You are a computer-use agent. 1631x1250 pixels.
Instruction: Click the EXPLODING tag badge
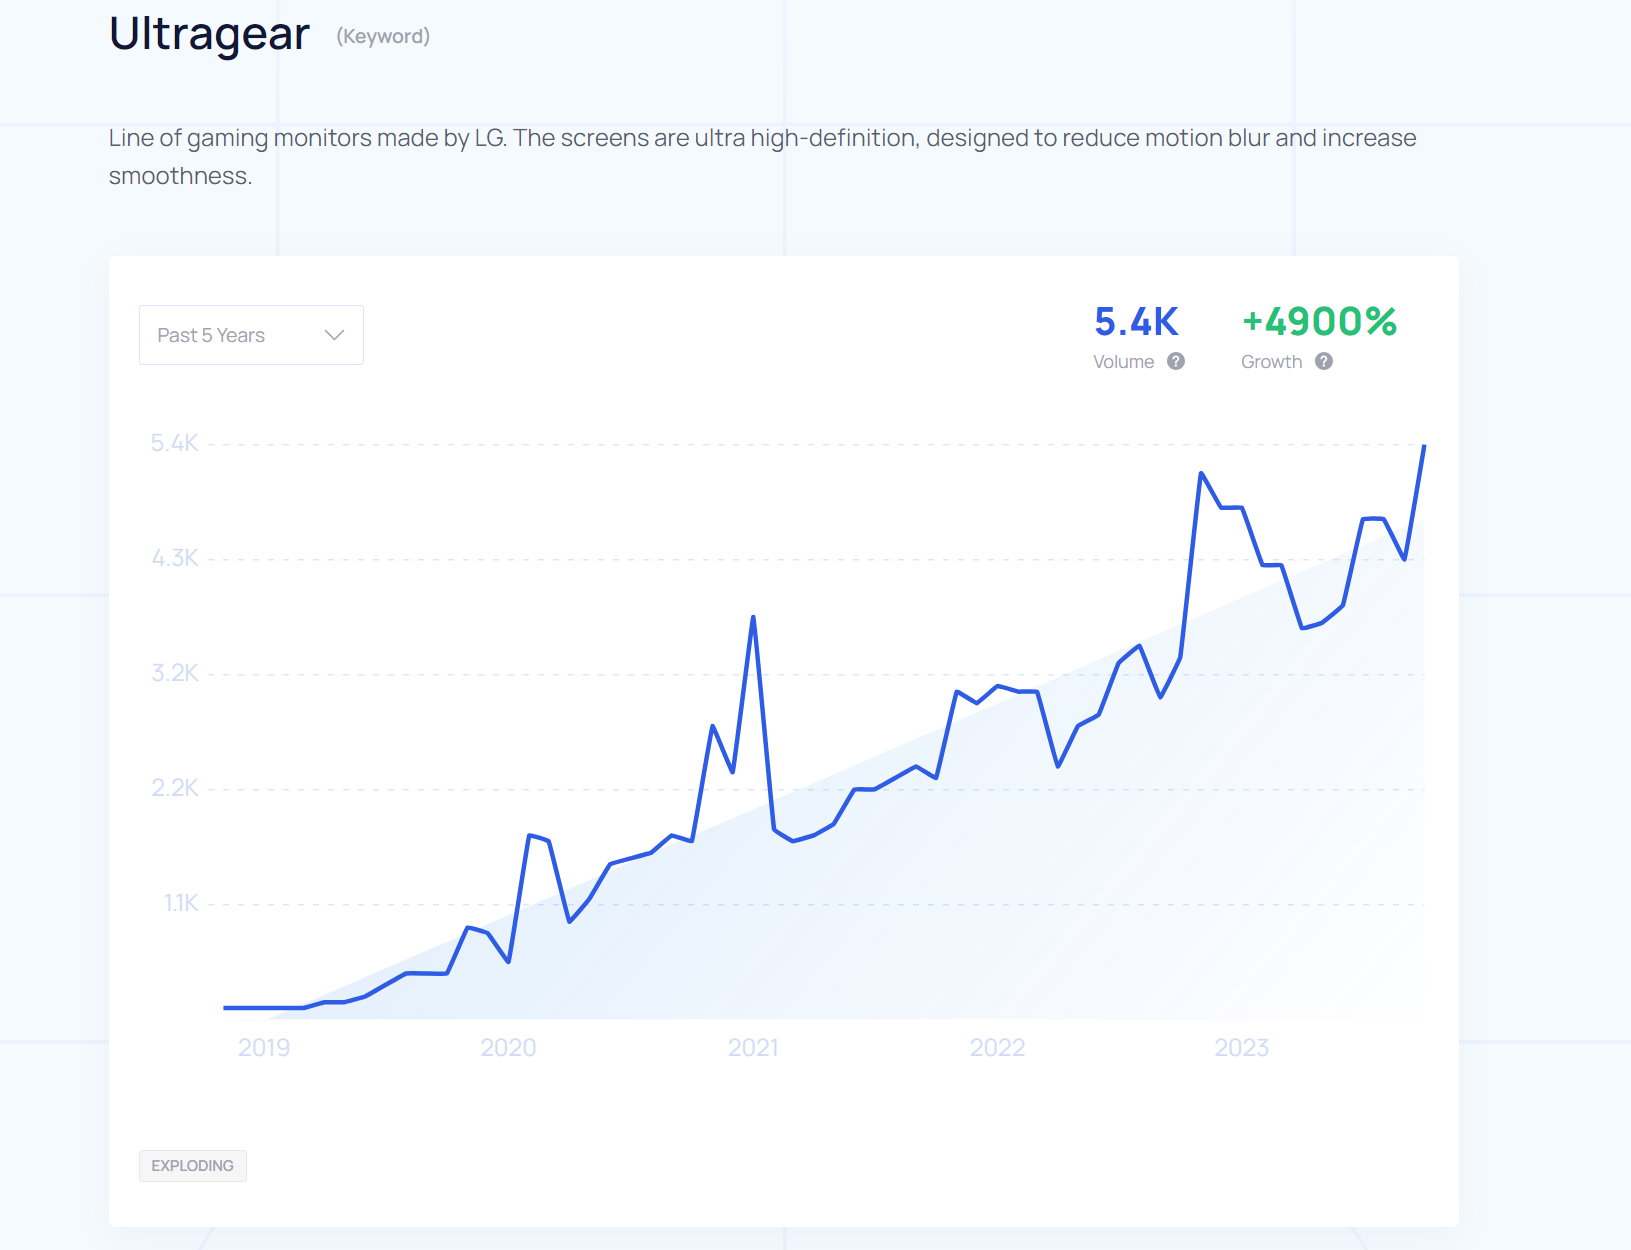pyautogui.click(x=192, y=1166)
